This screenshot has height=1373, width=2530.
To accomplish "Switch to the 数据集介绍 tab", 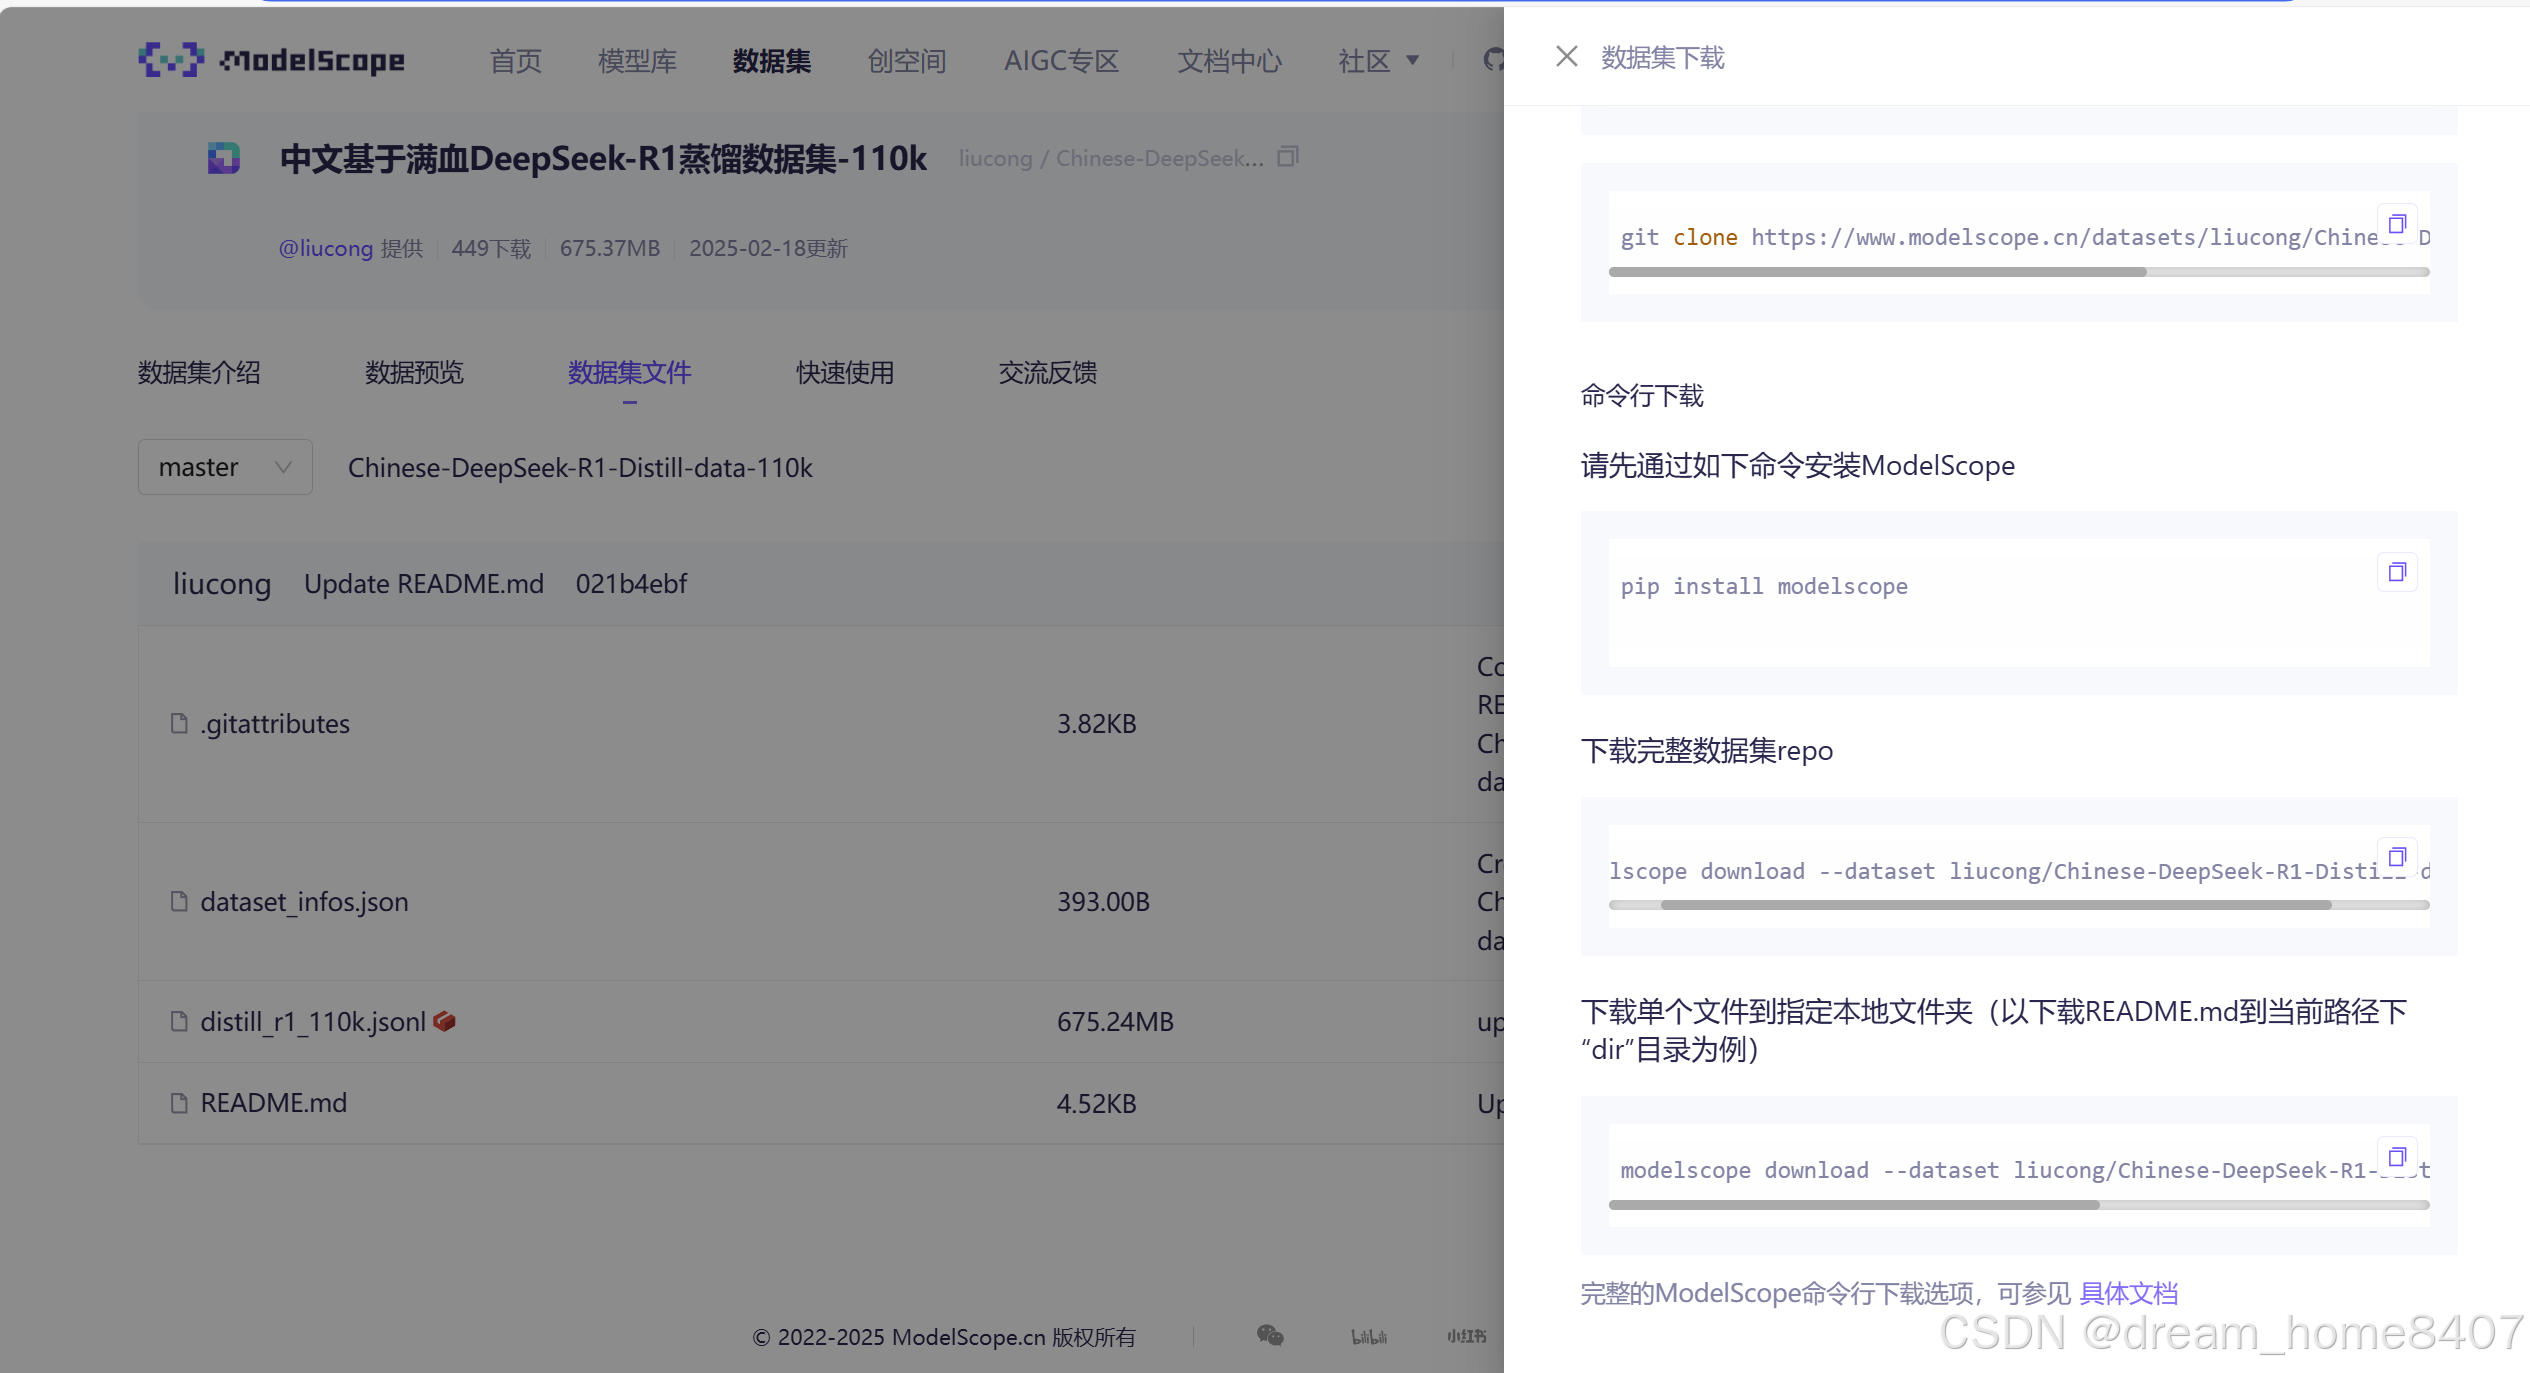I will (x=199, y=373).
